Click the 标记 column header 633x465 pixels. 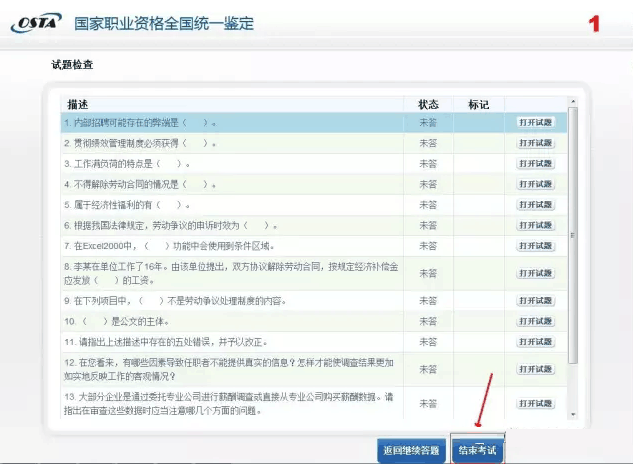click(x=478, y=105)
